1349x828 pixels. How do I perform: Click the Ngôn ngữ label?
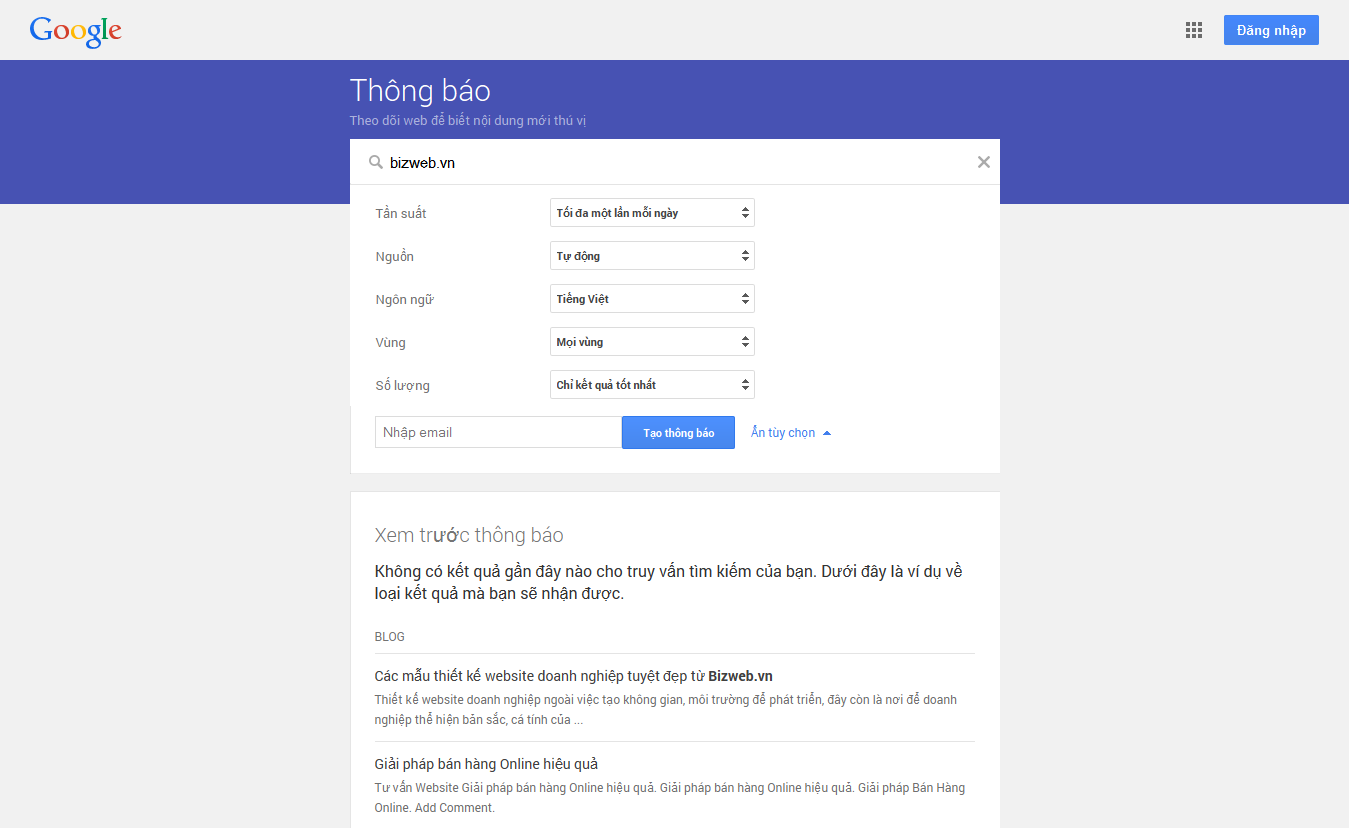tap(405, 300)
